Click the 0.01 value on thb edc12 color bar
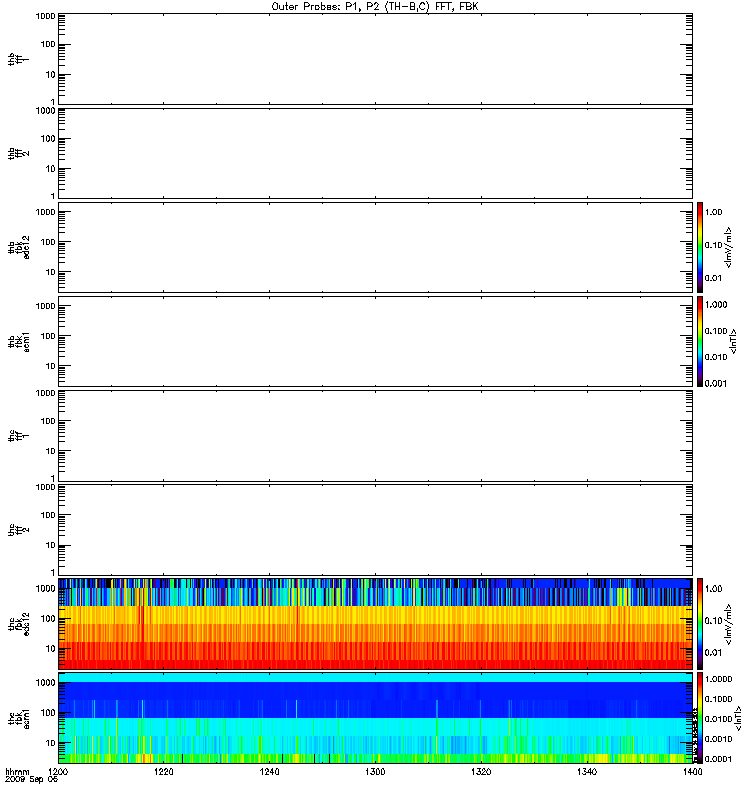 (714, 279)
